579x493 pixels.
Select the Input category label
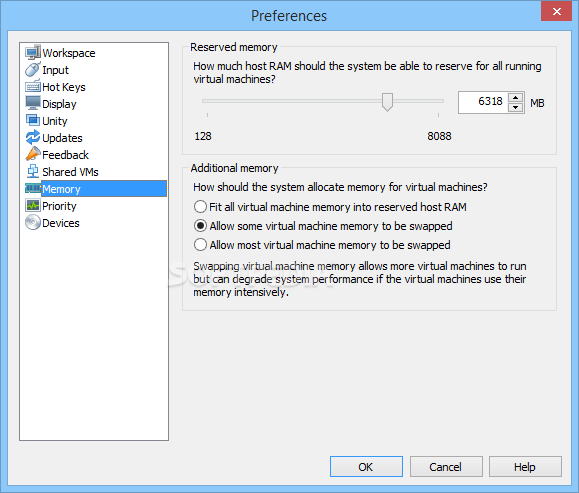coord(55,70)
